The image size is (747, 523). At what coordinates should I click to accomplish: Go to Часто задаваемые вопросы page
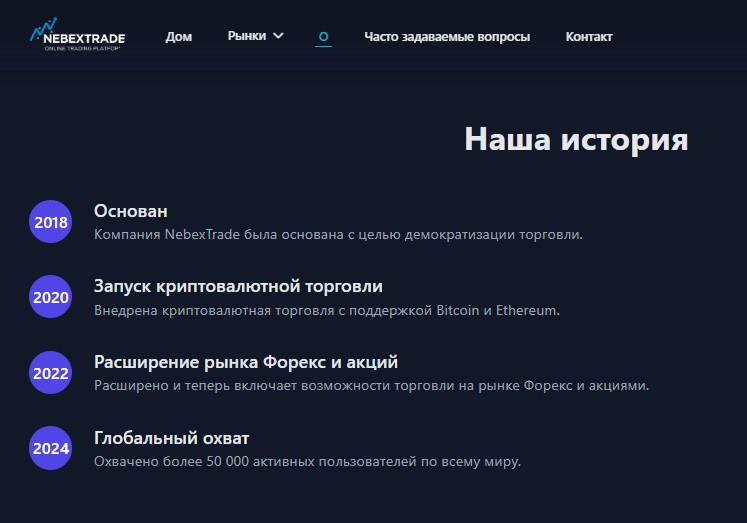pyautogui.click(x=447, y=37)
